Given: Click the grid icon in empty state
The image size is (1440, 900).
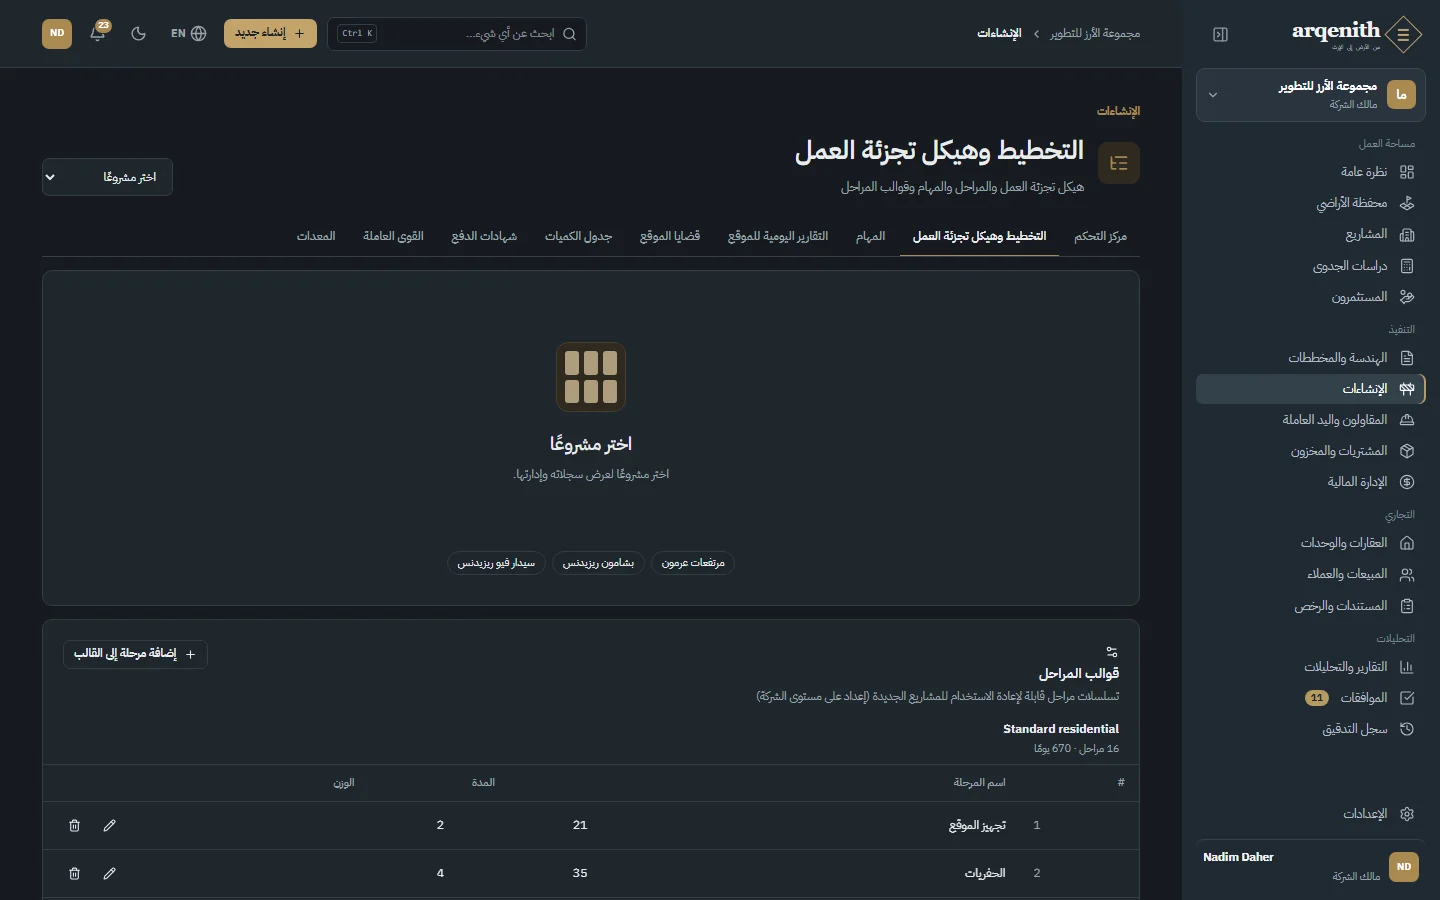Looking at the screenshot, I should [591, 377].
